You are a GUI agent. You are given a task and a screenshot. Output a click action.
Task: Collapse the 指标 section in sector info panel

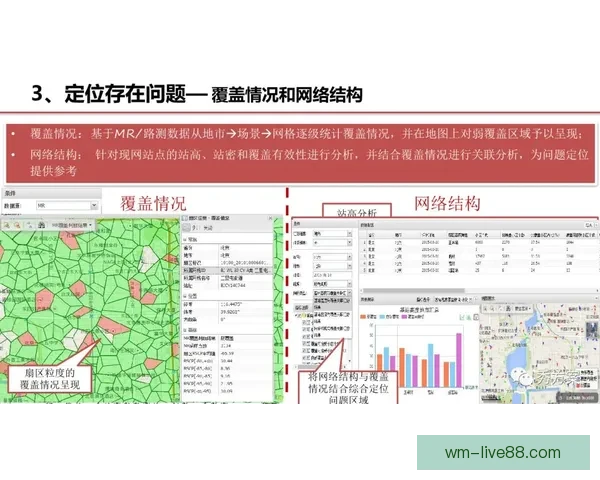pos(185,330)
